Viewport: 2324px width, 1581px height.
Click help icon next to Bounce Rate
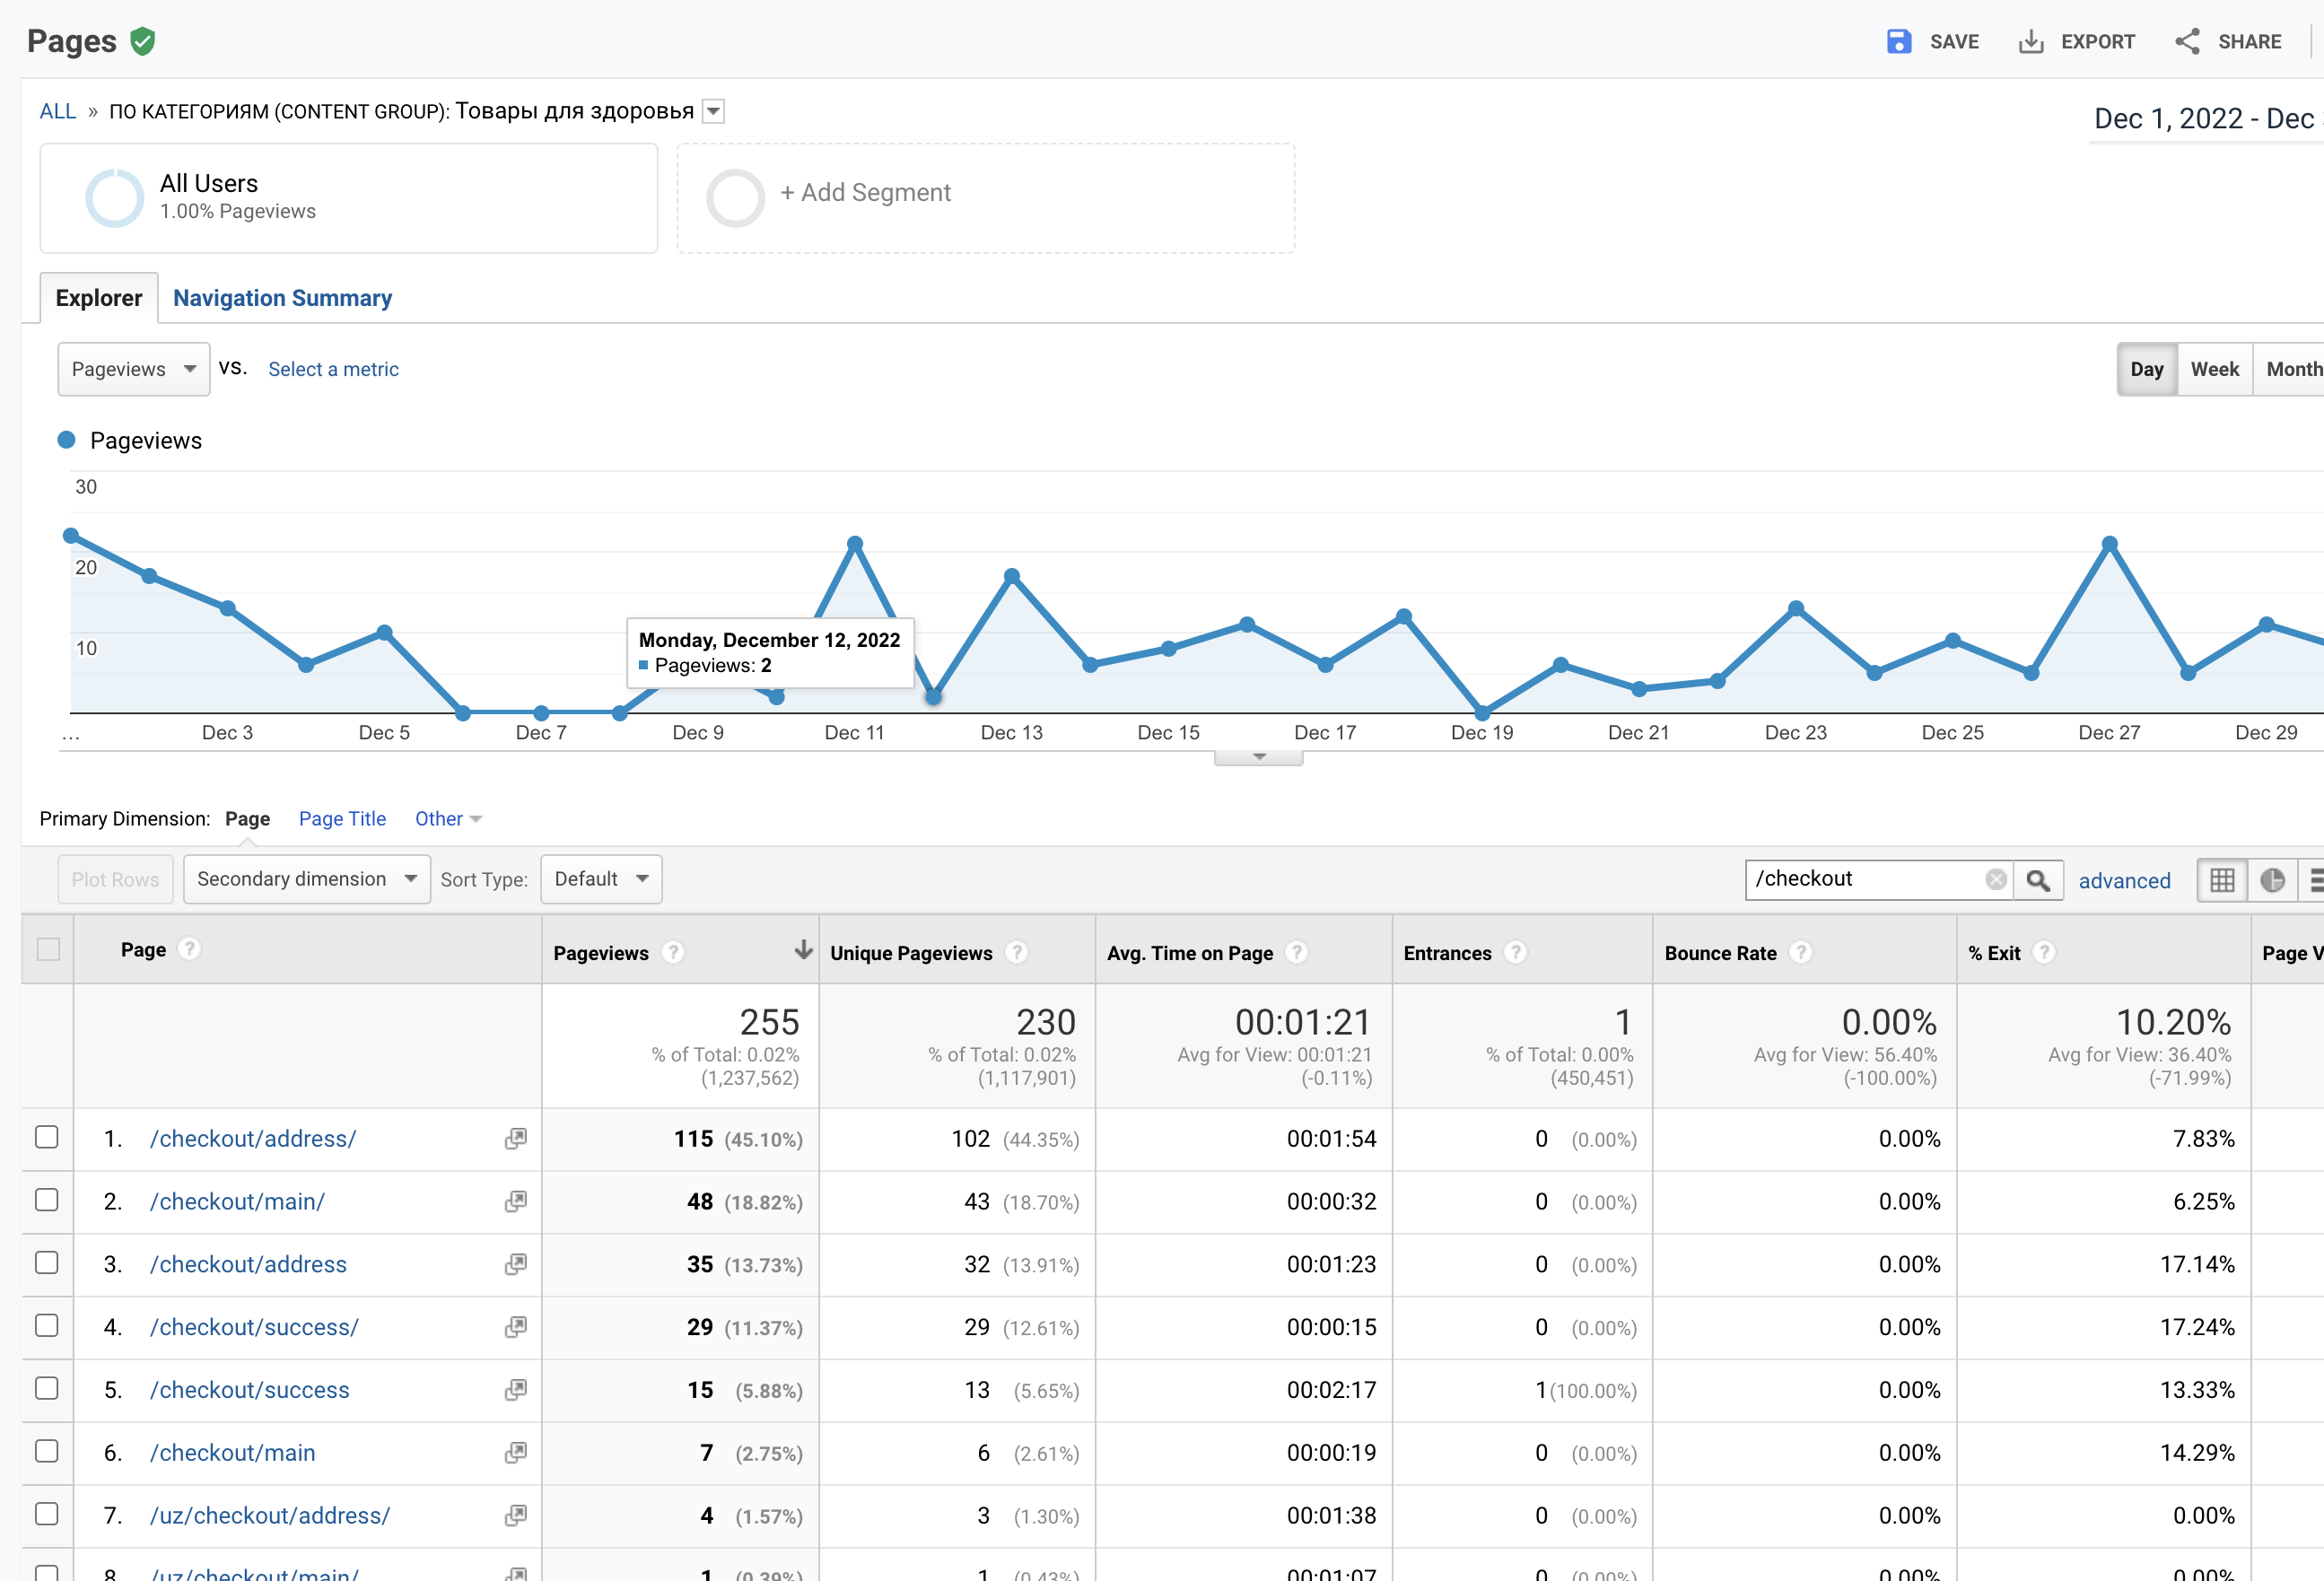pyautogui.click(x=1801, y=952)
